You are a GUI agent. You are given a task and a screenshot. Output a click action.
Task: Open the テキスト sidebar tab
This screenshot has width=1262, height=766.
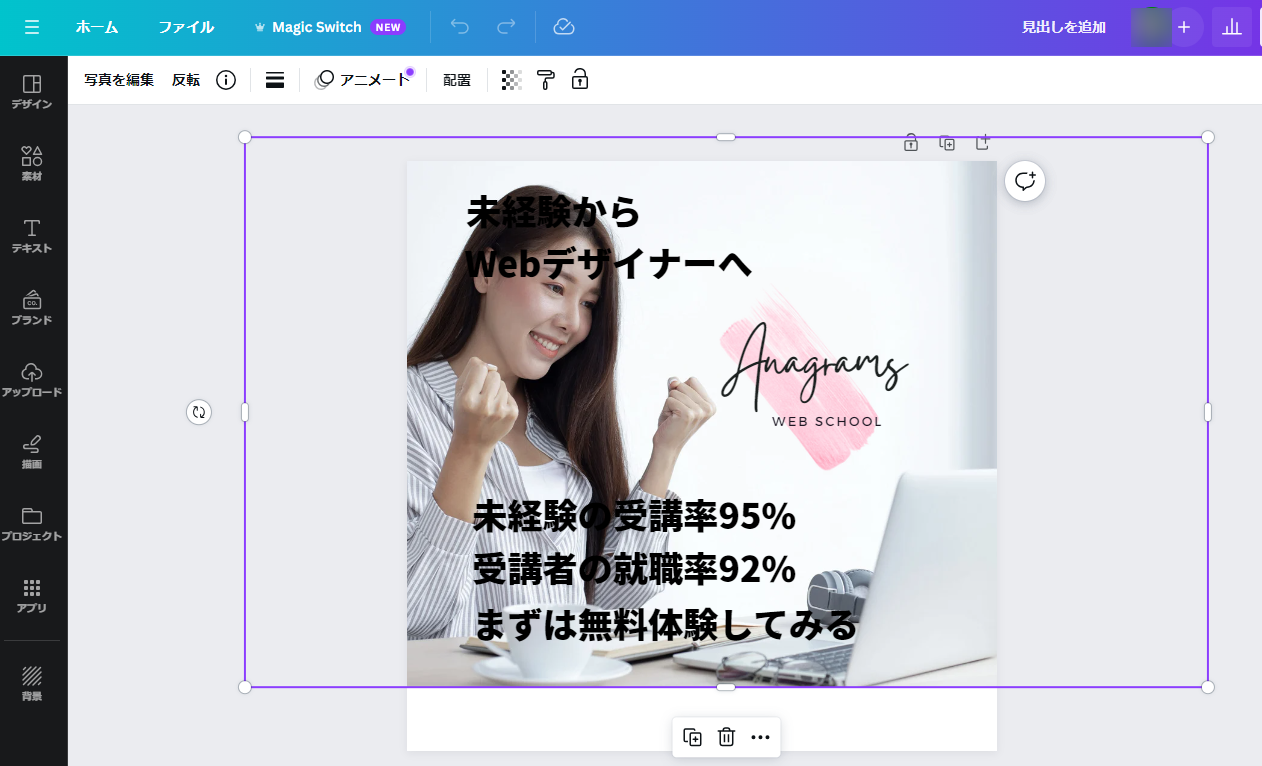[x=32, y=236]
